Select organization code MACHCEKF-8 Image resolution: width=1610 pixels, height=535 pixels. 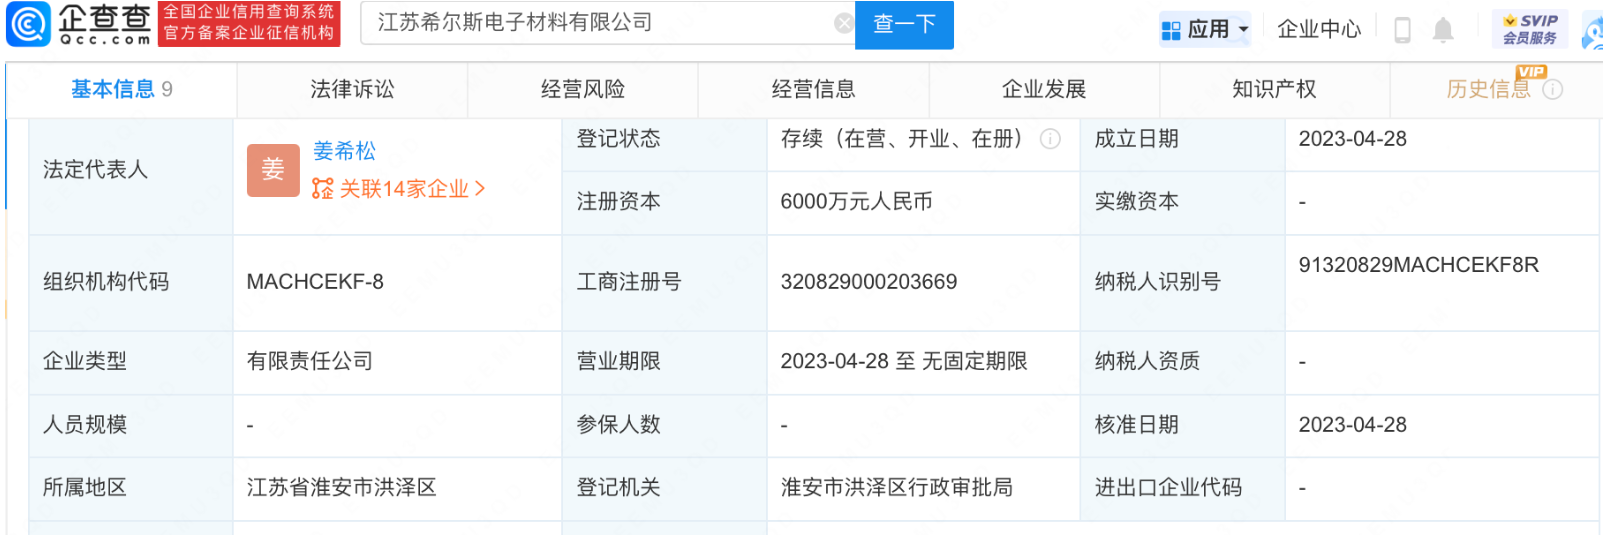[315, 282]
